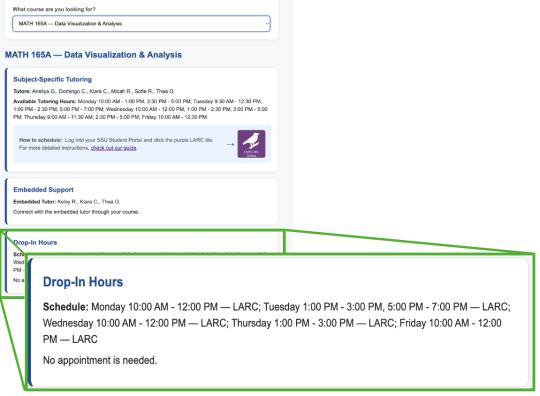This screenshot has width=540, height=396.
Task: Open the "check out our guide" link
Action: 113,148
